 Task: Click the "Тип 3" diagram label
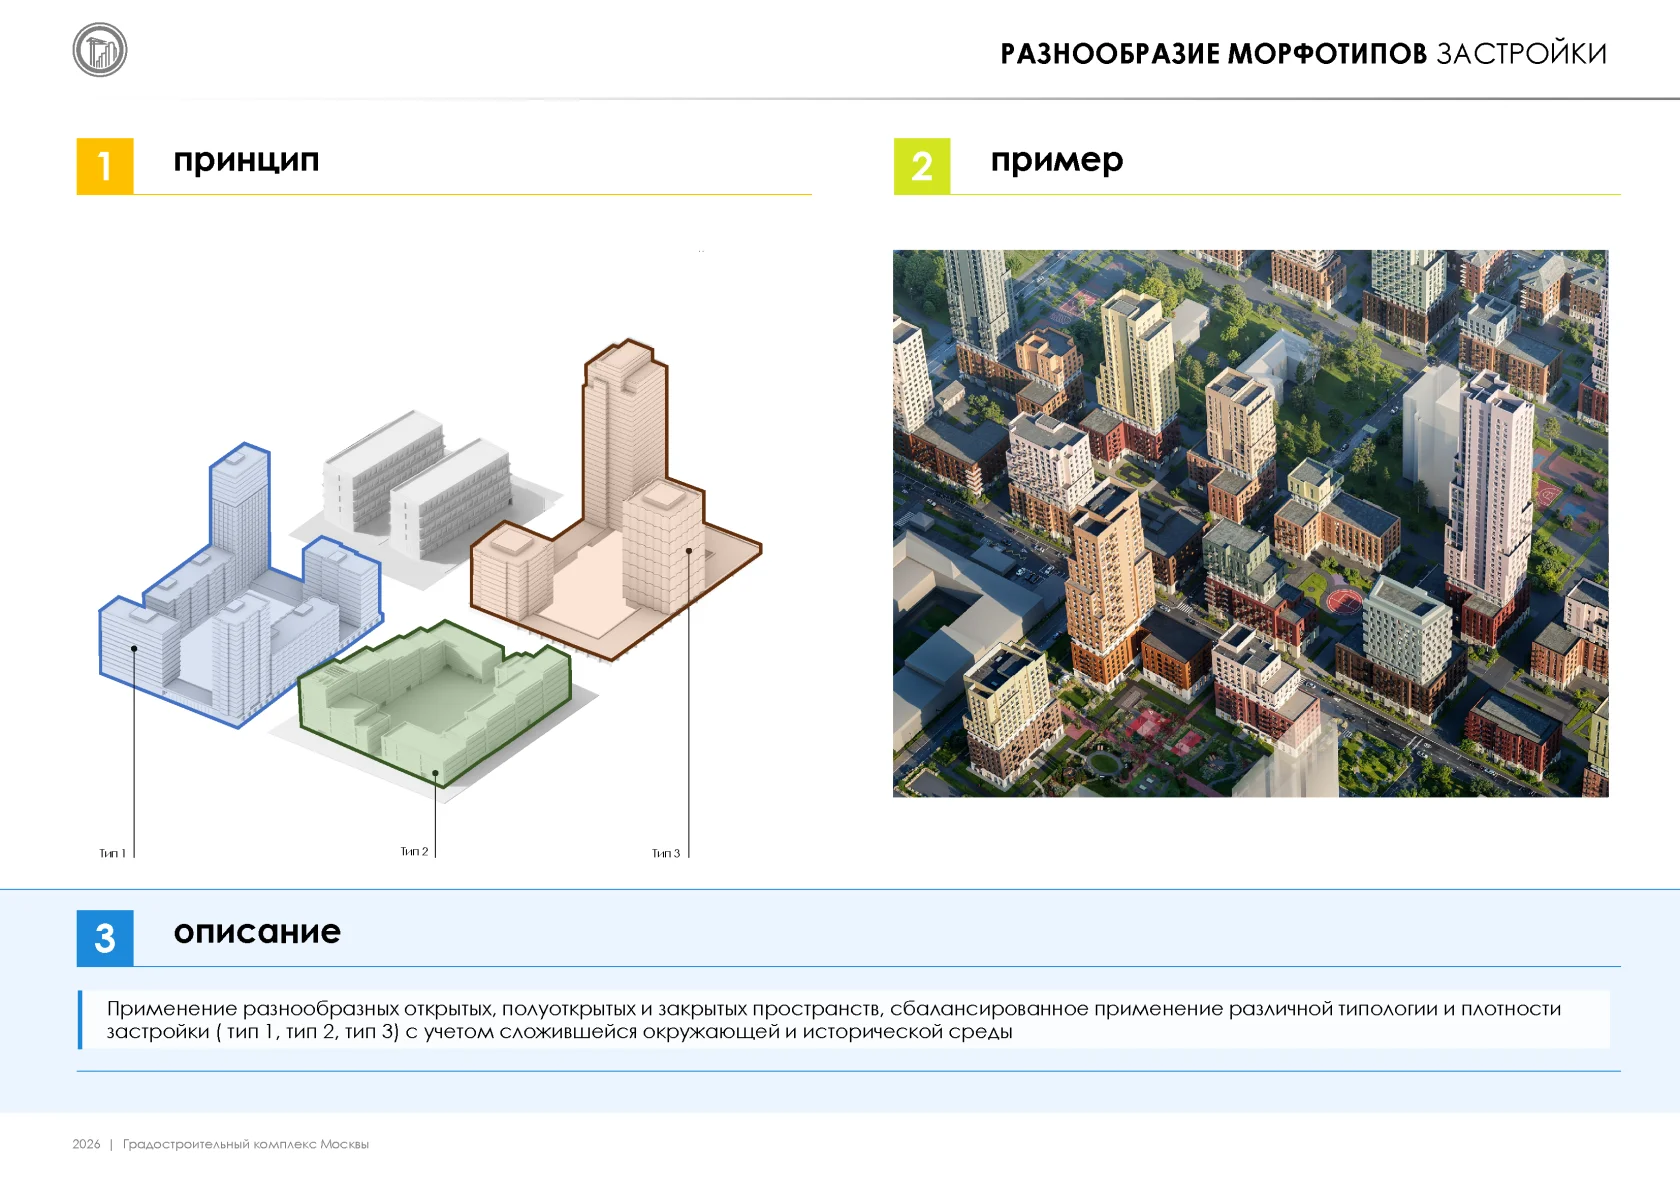pyautogui.click(x=666, y=853)
